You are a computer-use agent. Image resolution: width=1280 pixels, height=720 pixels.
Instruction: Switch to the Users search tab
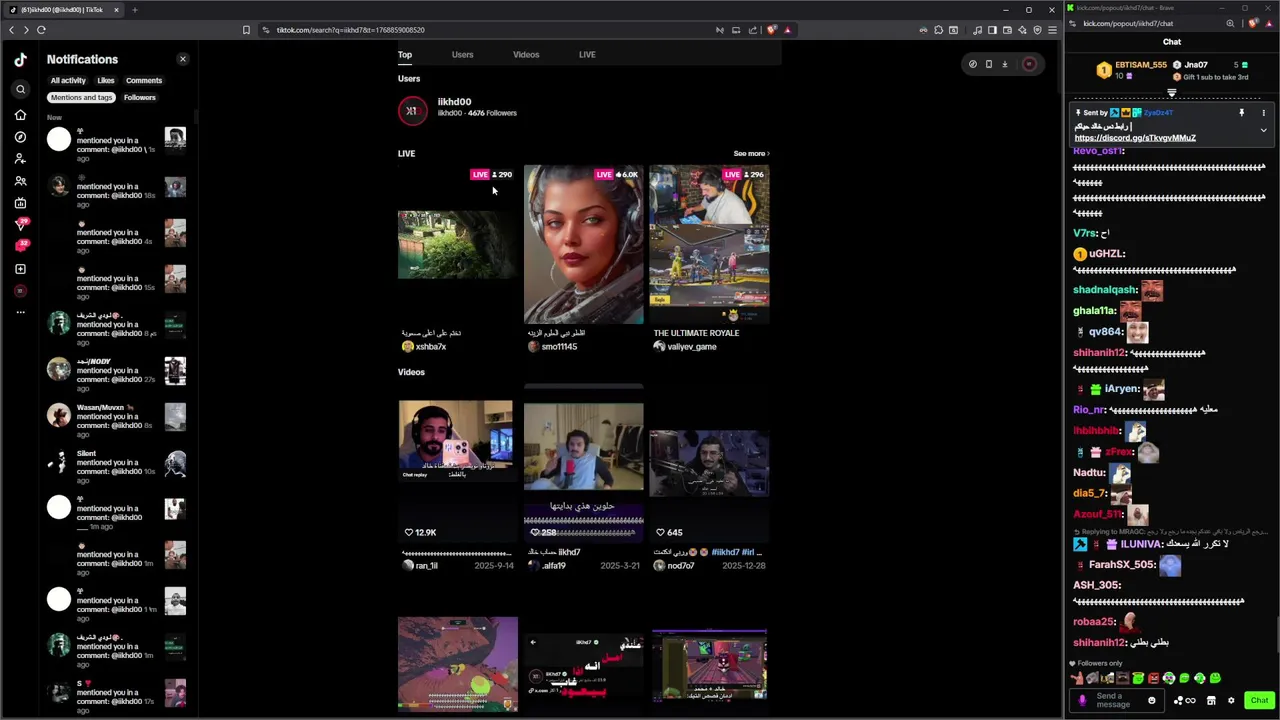[462, 55]
